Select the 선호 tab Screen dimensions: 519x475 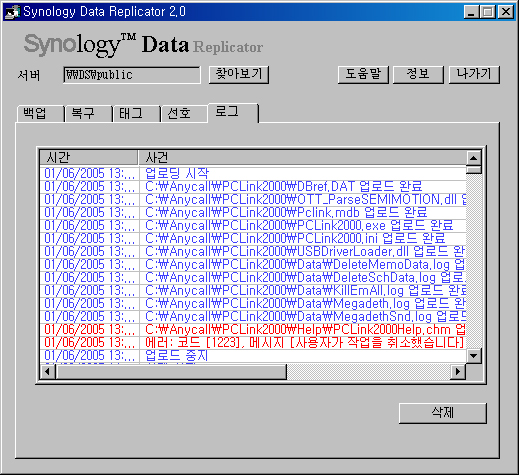coord(184,114)
